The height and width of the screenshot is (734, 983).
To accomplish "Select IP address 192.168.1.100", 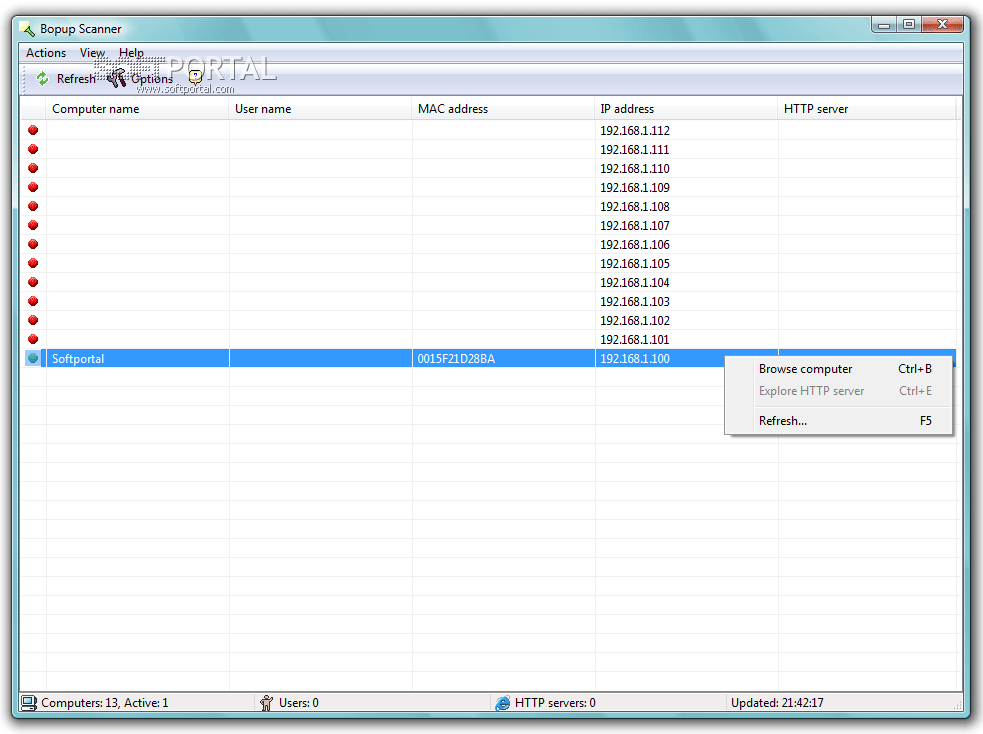I will pos(635,359).
